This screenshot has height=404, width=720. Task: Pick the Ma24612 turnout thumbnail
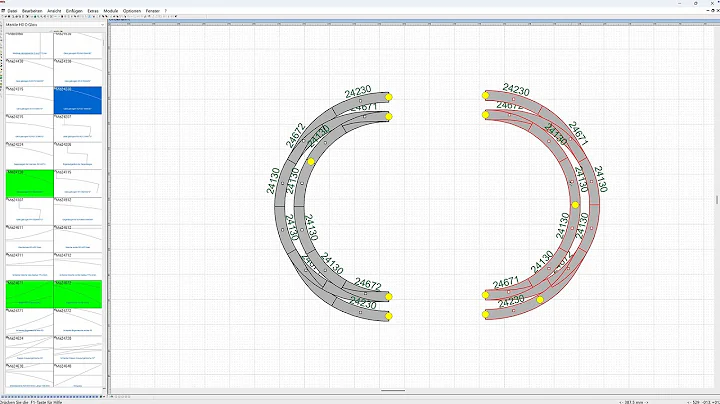coord(78,238)
